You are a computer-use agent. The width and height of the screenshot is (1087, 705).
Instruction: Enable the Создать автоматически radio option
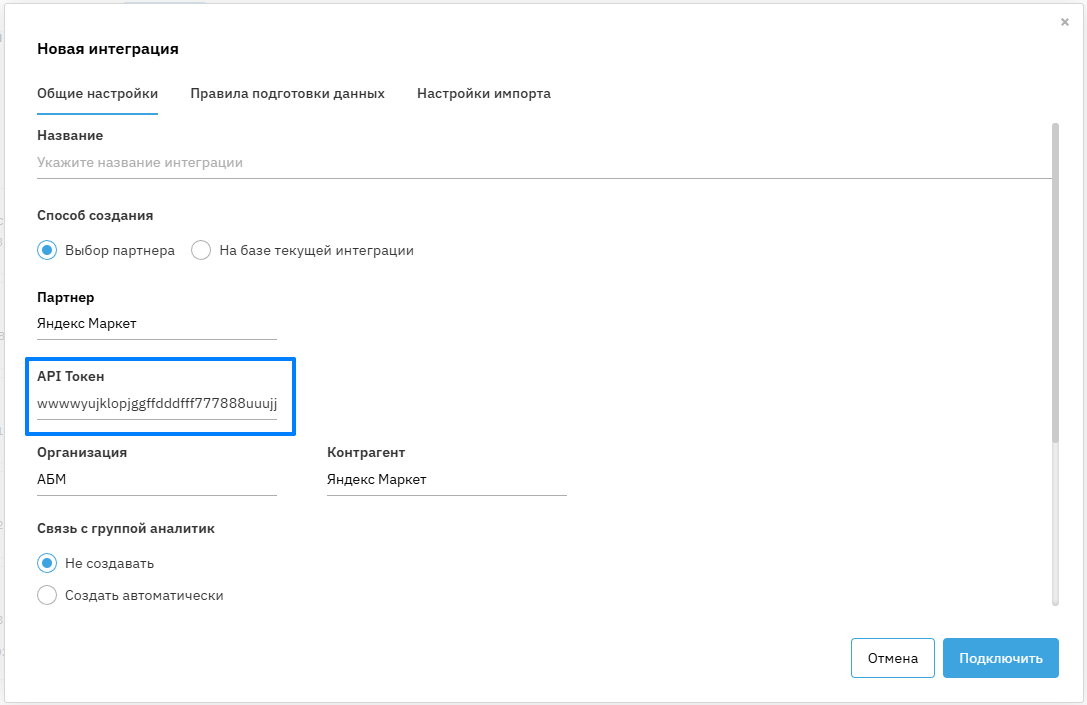47,595
